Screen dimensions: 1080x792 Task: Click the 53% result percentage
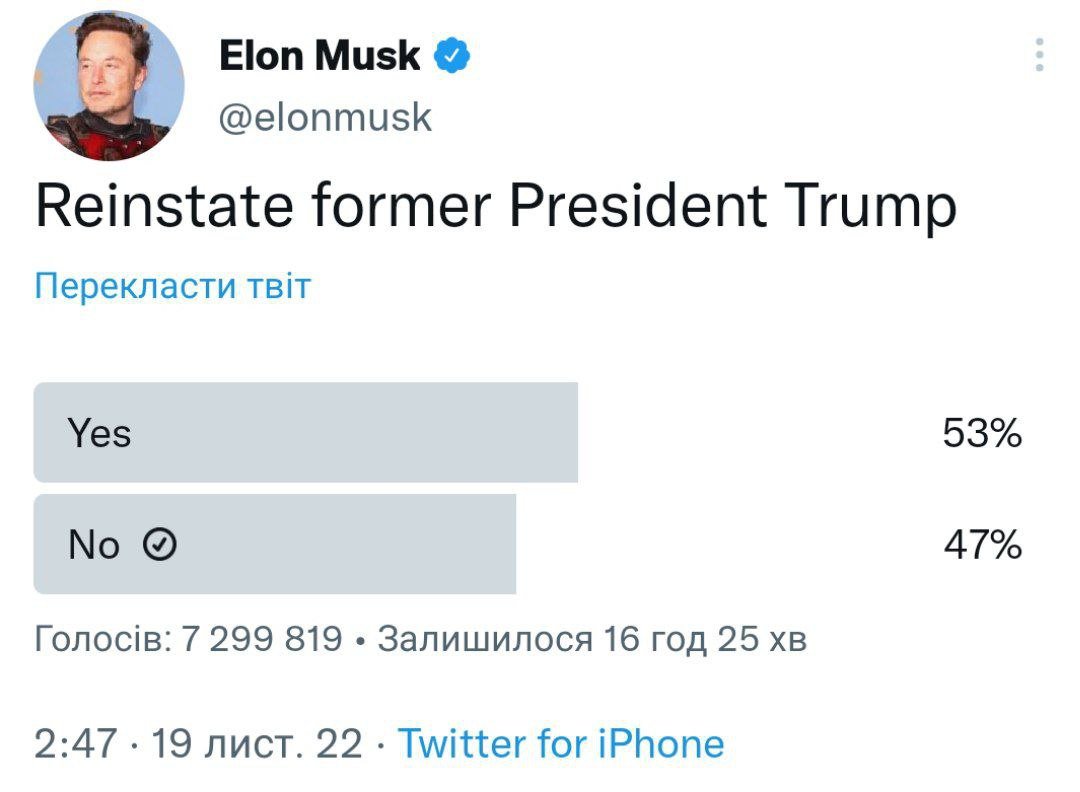coord(981,434)
